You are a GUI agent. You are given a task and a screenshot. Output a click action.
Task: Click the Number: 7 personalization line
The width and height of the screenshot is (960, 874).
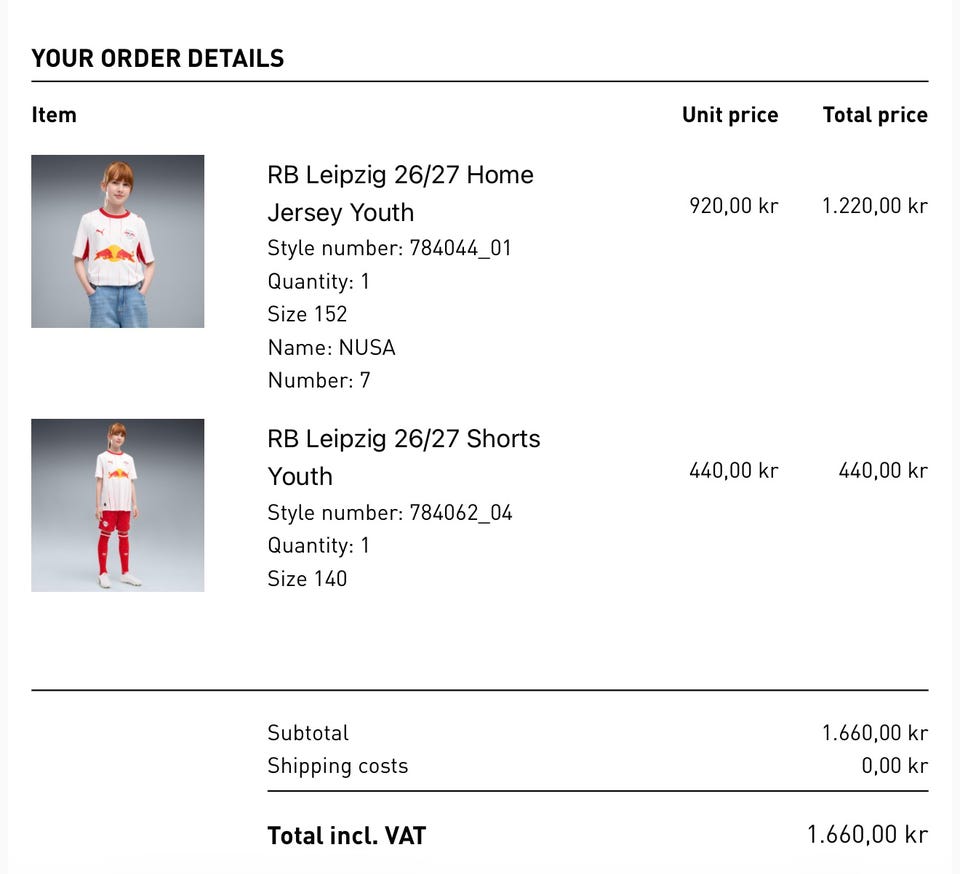point(319,380)
